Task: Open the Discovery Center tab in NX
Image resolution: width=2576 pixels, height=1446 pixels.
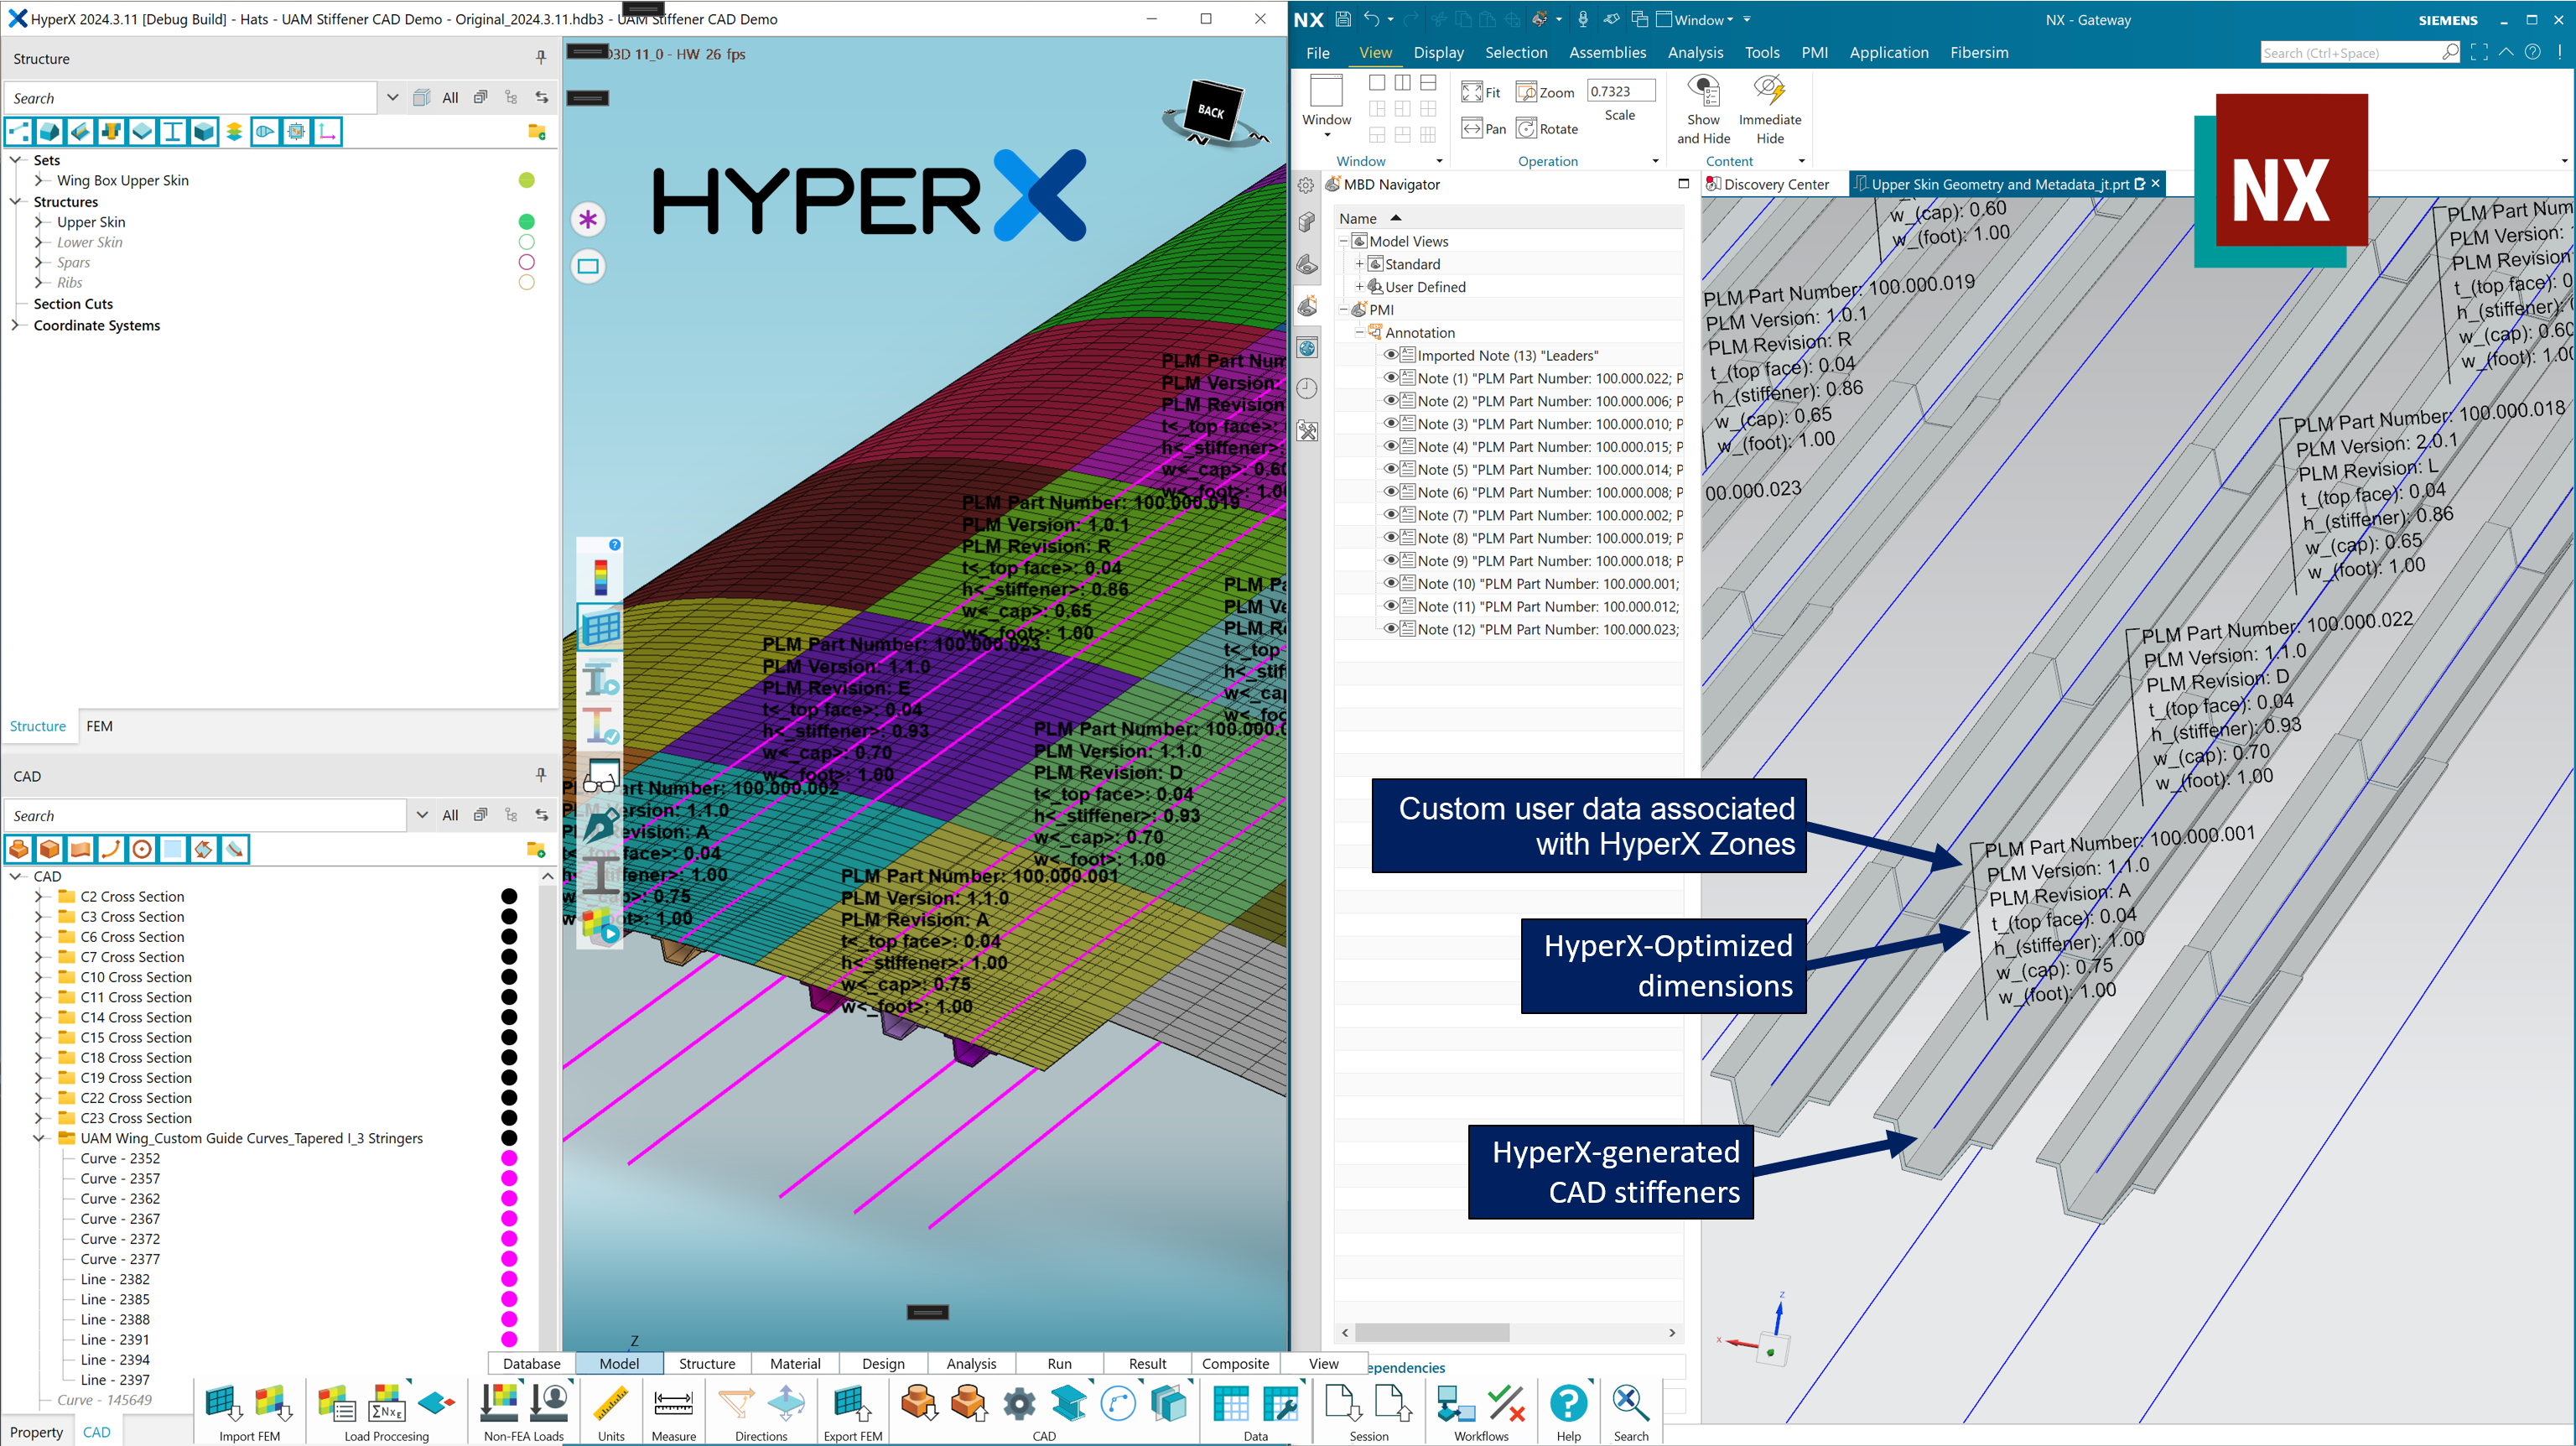Action: 1767,184
